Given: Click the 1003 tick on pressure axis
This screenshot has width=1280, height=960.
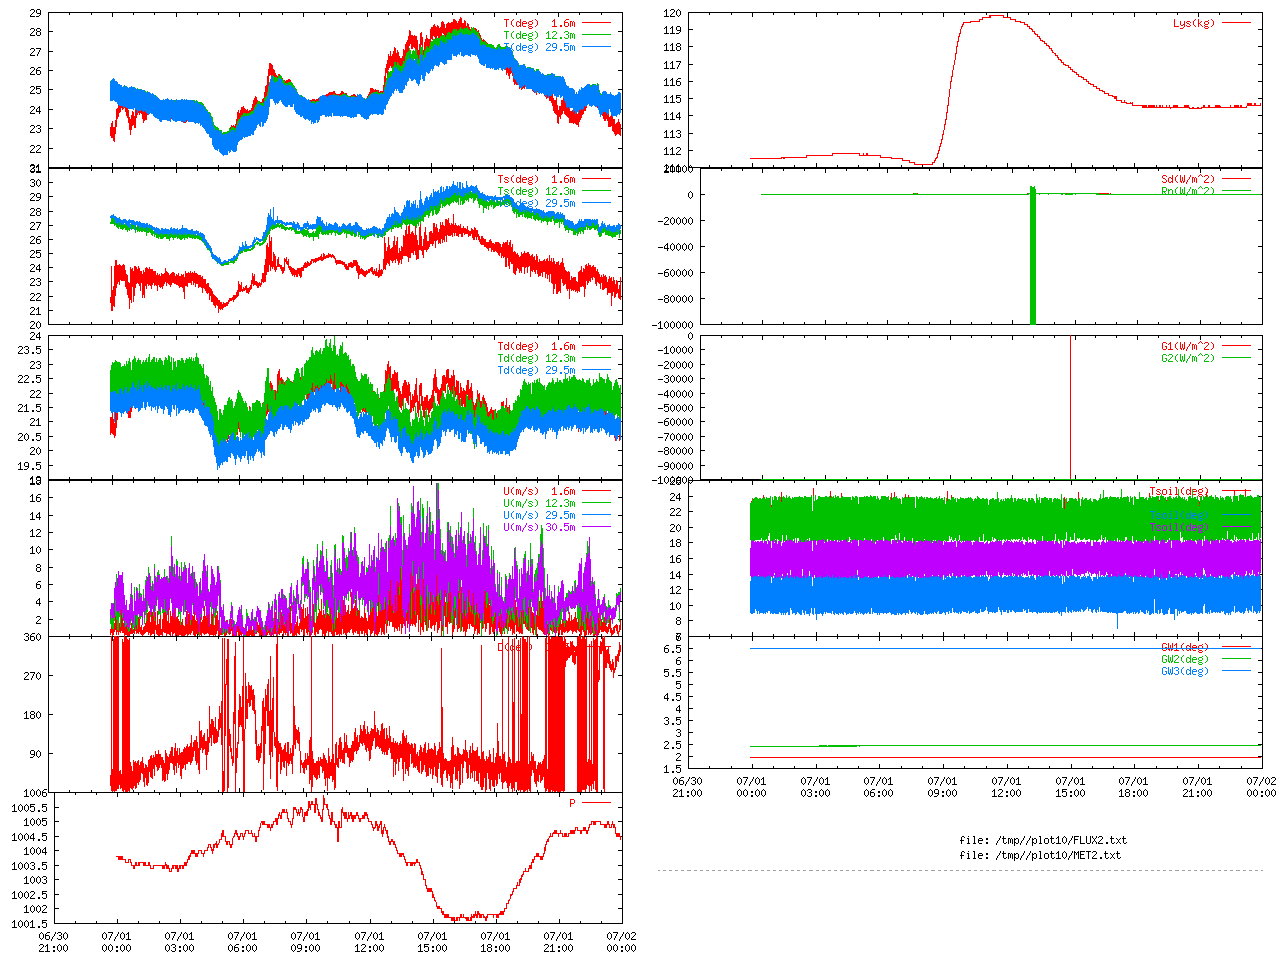Looking at the screenshot, I should (36, 881).
